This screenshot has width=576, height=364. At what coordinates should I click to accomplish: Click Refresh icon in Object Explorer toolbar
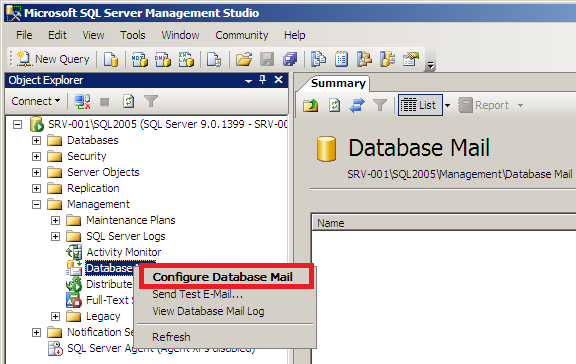[128, 101]
